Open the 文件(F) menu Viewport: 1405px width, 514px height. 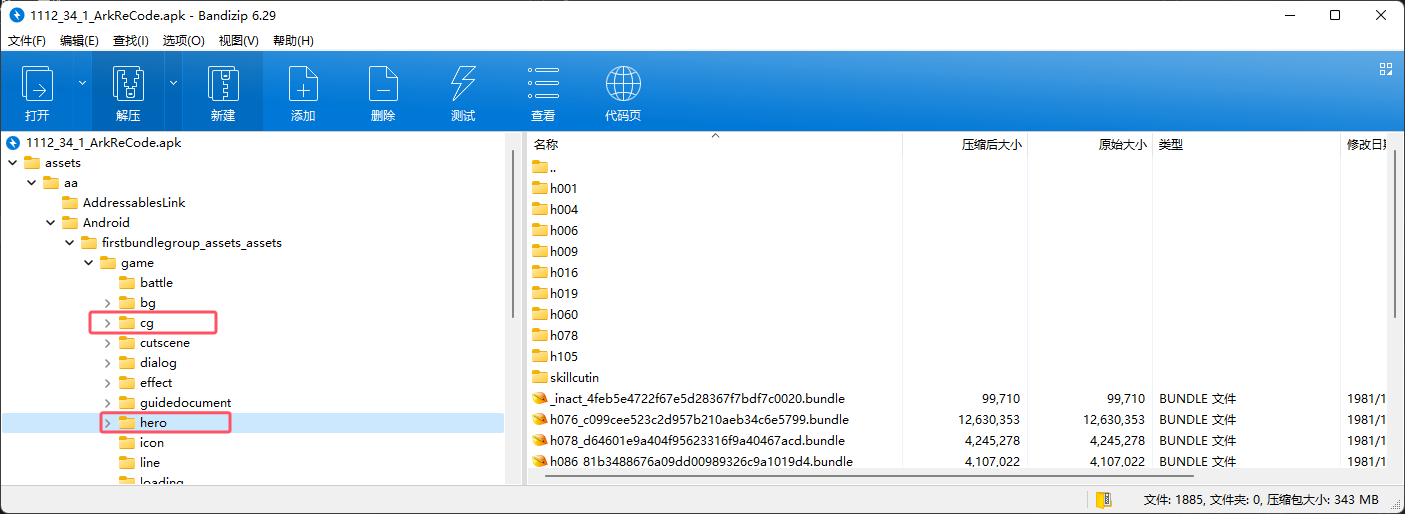coord(27,41)
